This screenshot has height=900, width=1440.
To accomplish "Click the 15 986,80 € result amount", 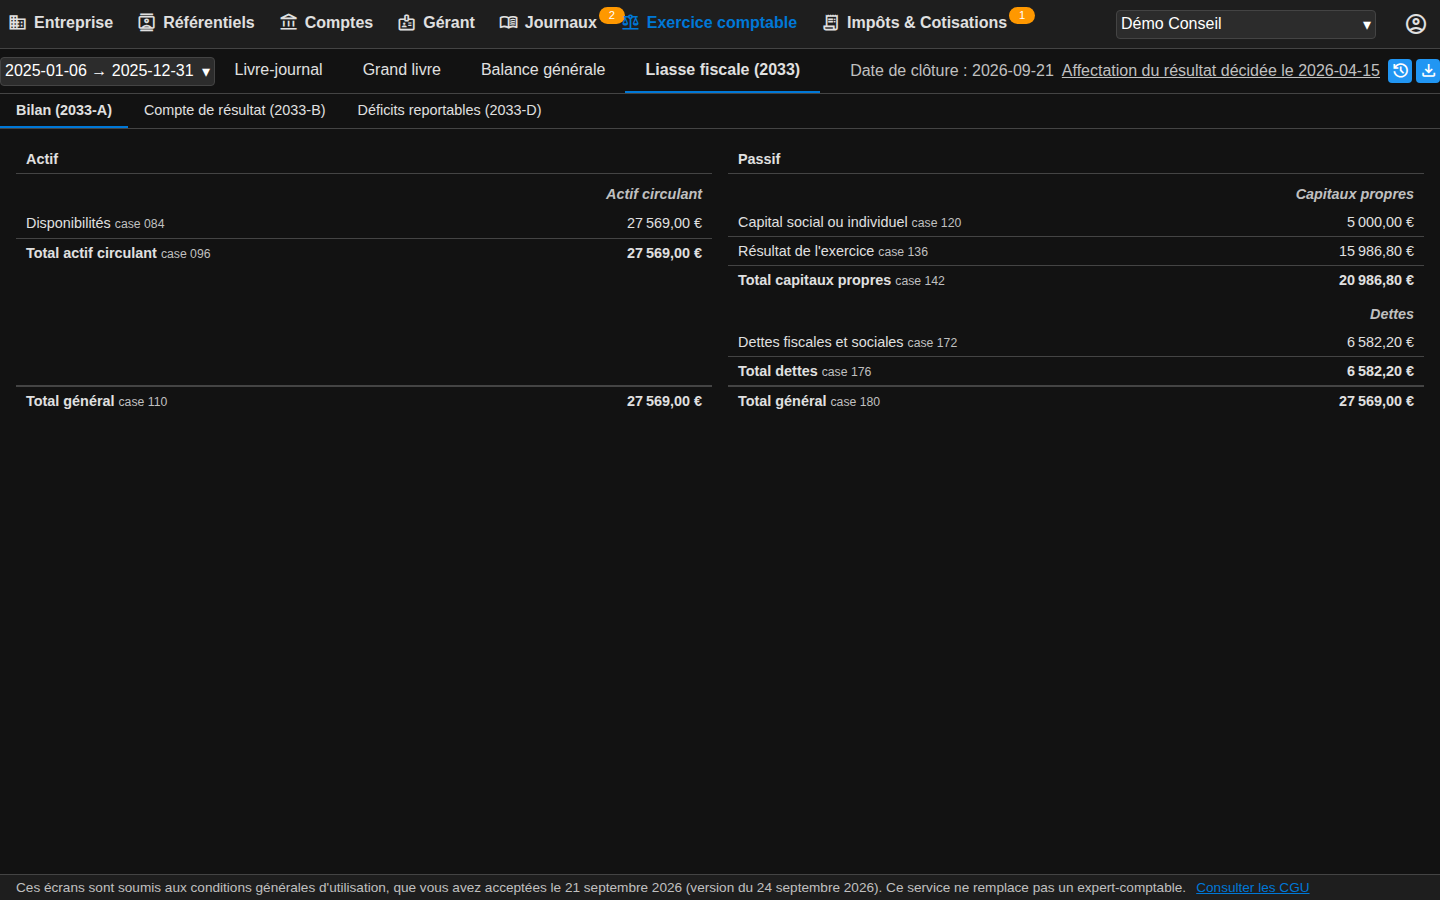I will pyautogui.click(x=1376, y=251).
